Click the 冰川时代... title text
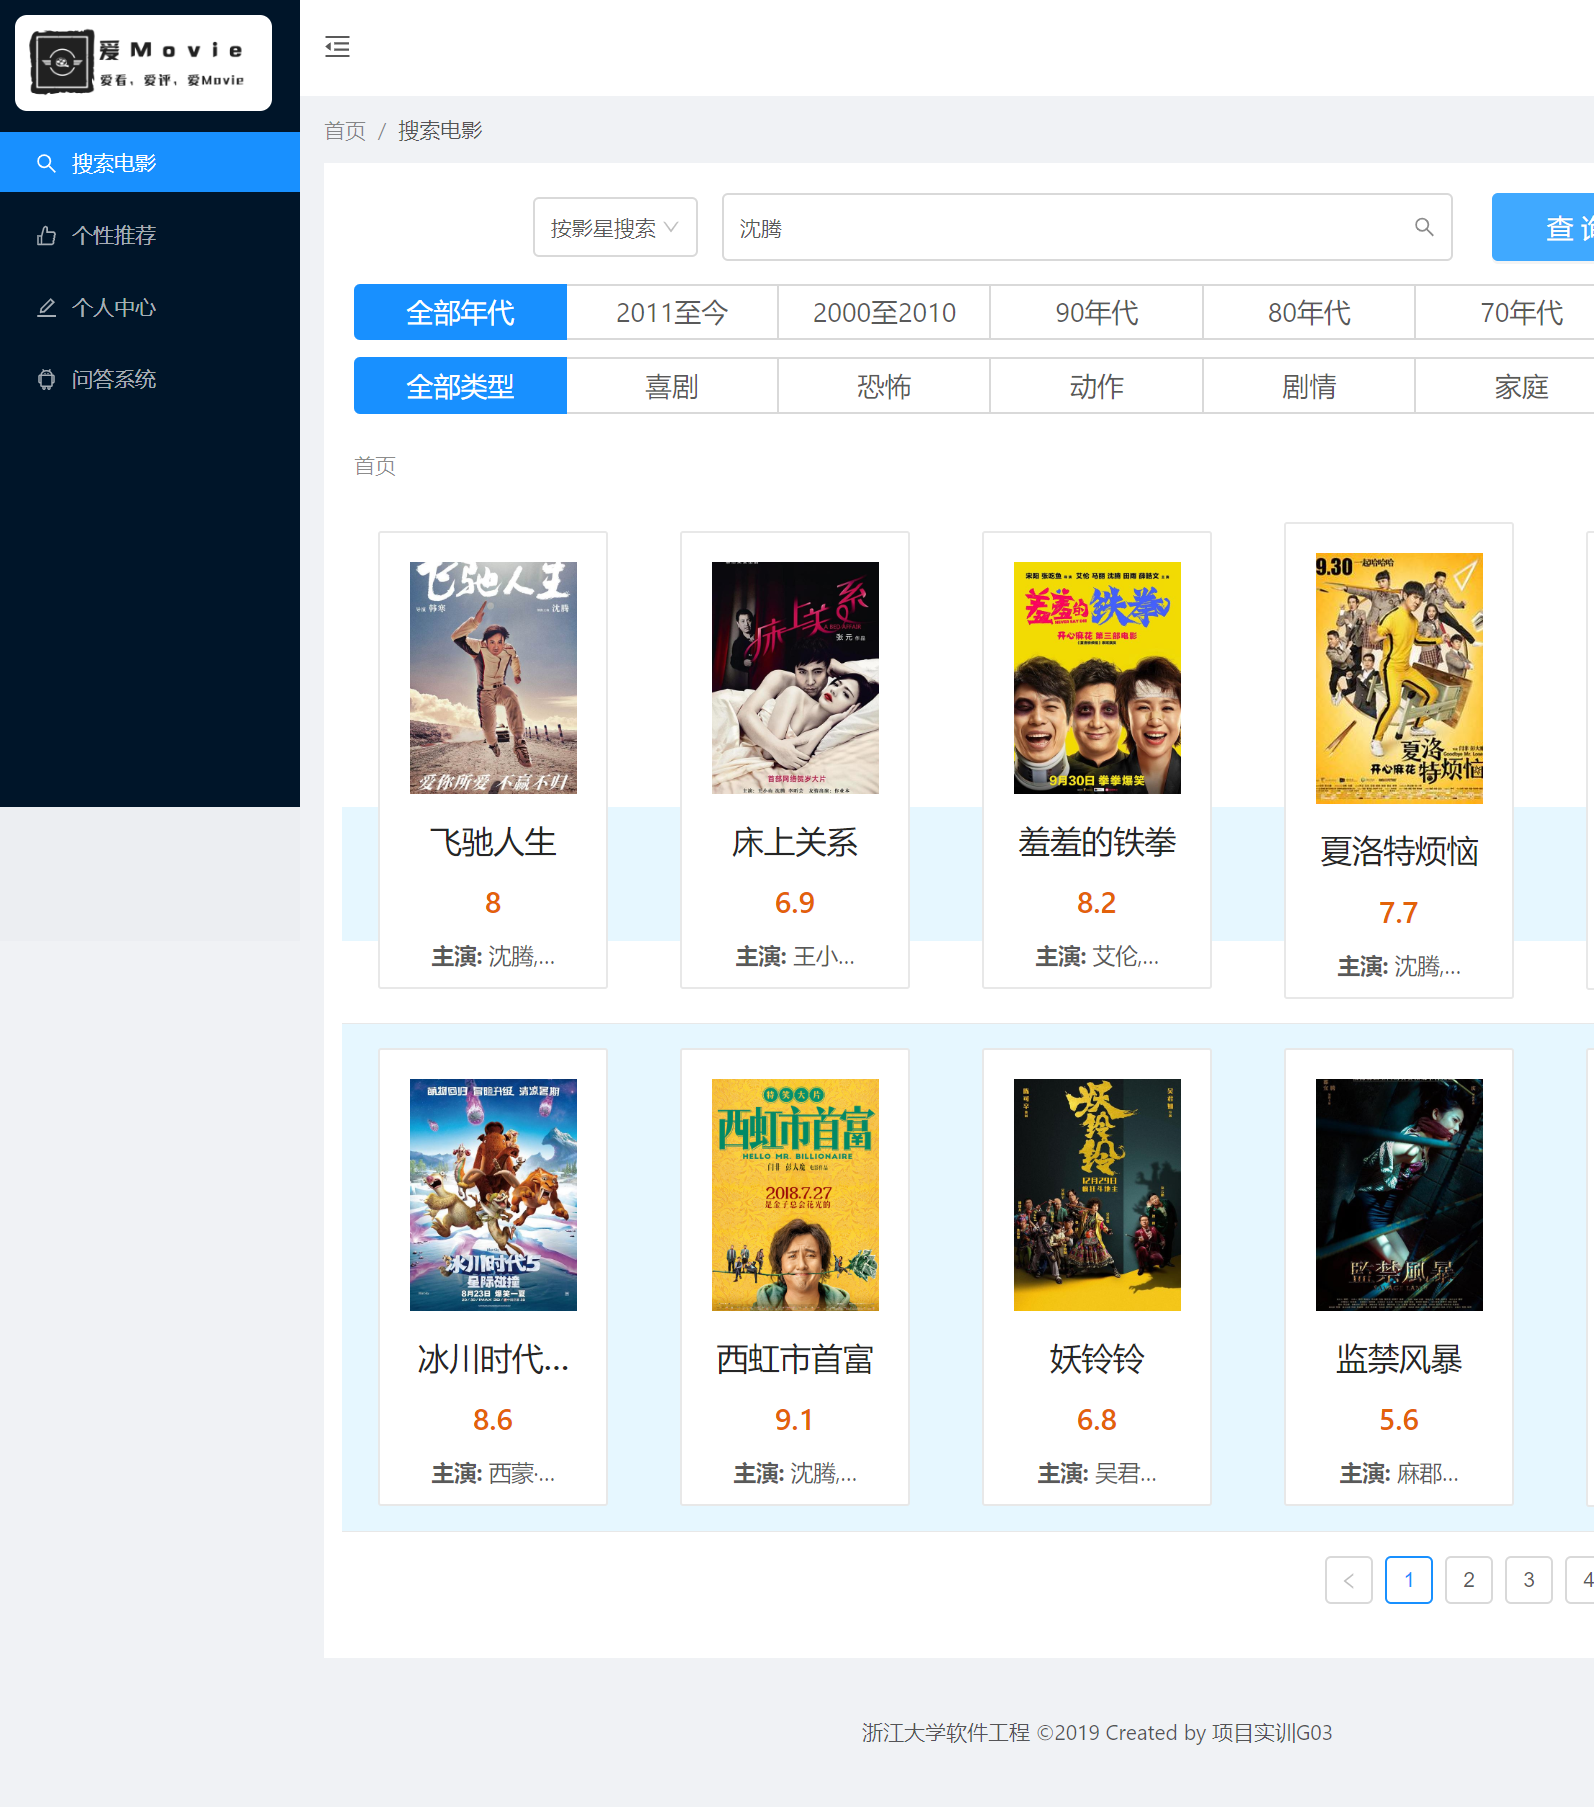This screenshot has height=1807, width=1594. pyautogui.click(x=493, y=1360)
